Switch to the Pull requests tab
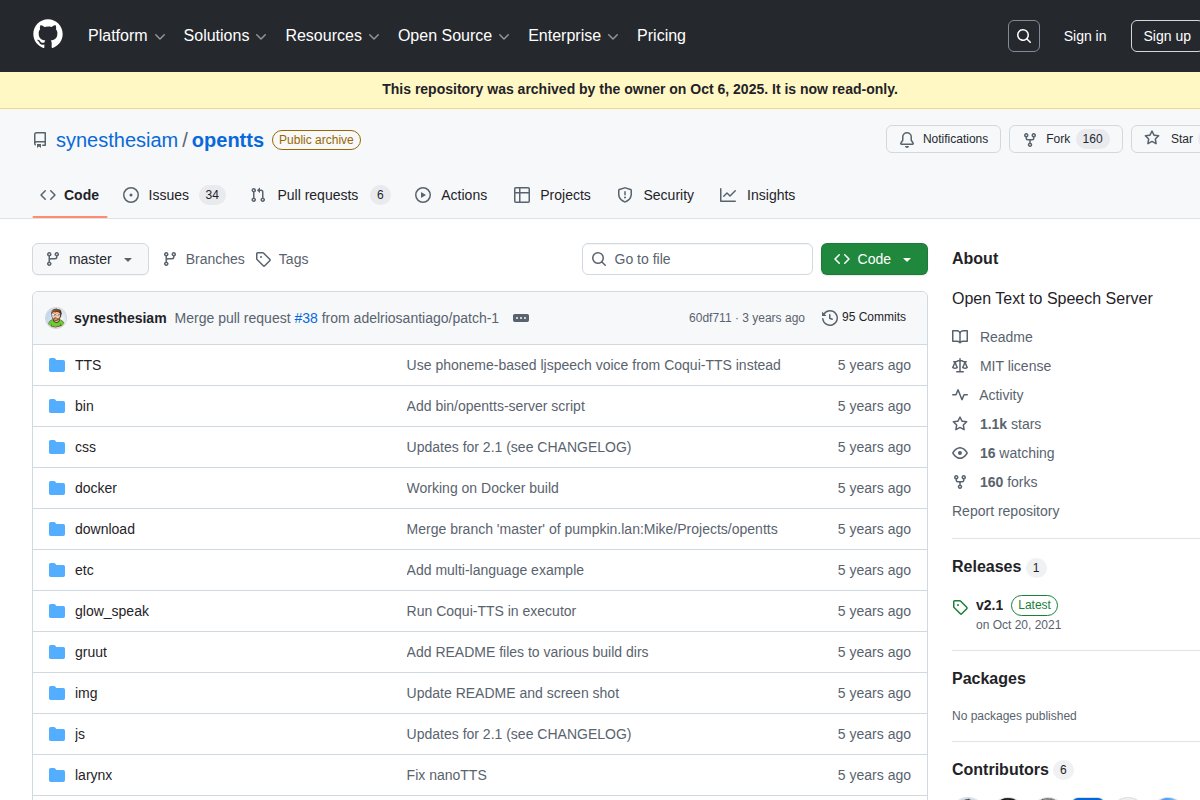The image size is (1200, 800). coord(317,195)
